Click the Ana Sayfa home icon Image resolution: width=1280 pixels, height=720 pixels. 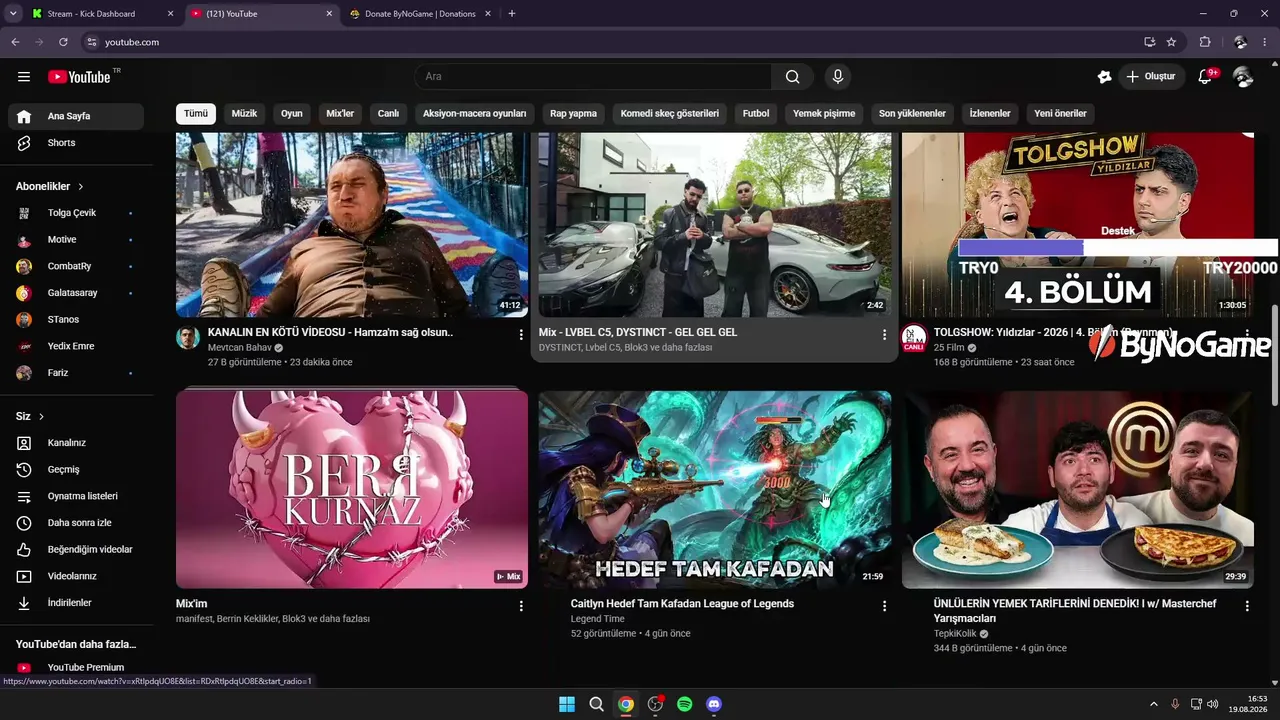click(24, 116)
